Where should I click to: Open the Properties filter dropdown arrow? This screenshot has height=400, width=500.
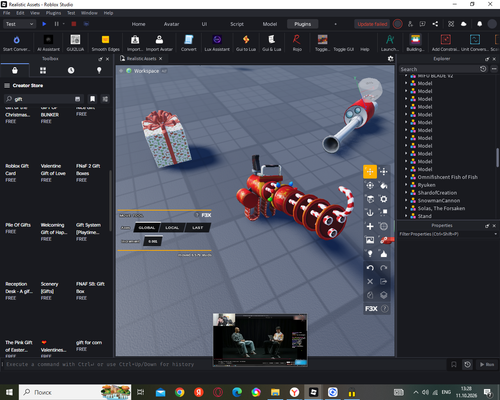coord(495,234)
